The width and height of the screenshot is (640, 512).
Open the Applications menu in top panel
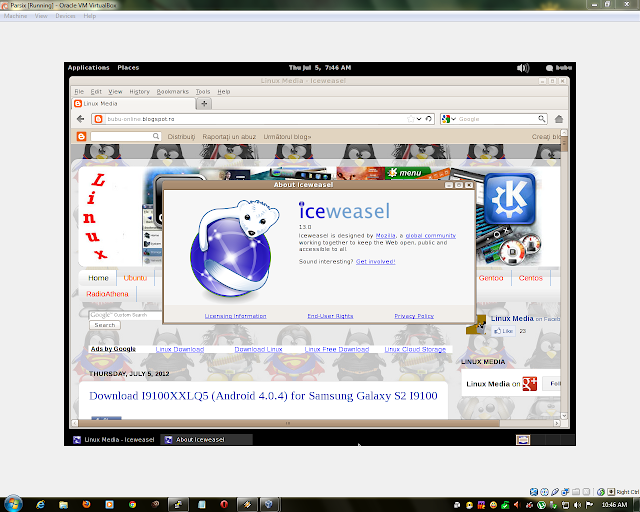(89, 68)
